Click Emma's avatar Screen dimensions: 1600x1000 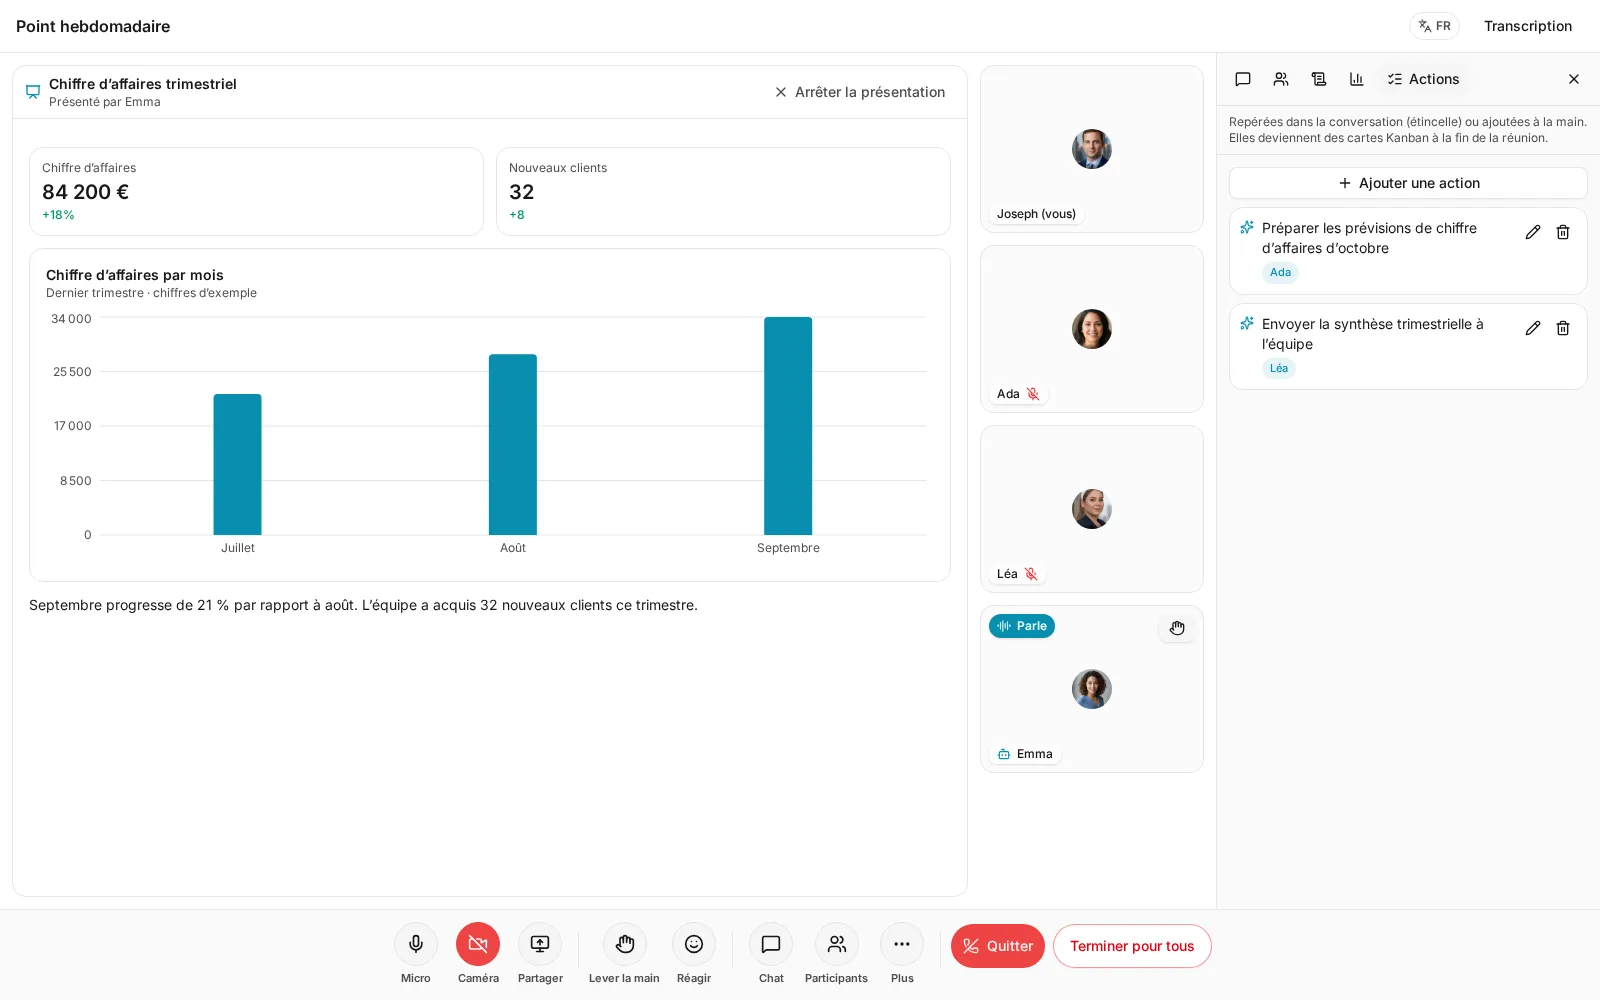[x=1092, y=689]
